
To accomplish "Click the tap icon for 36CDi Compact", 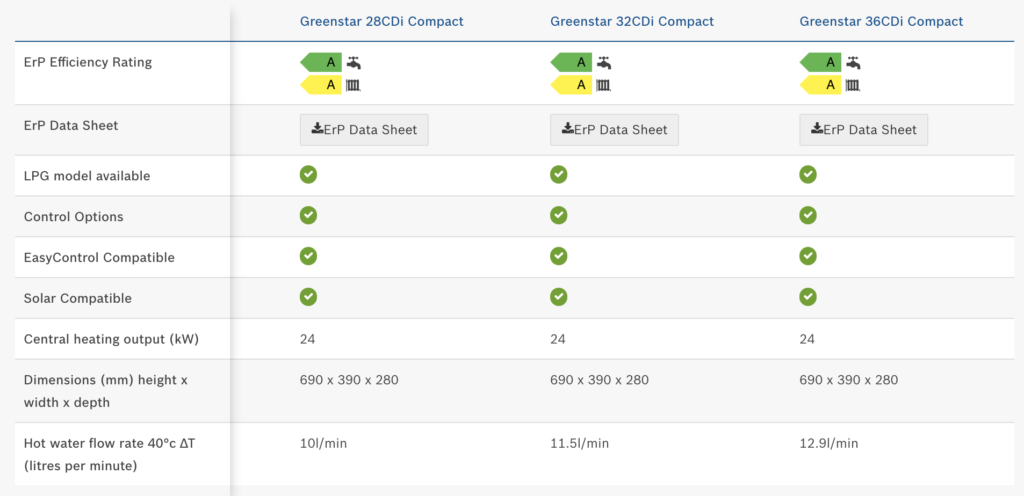I will click(x=853, y=63).
